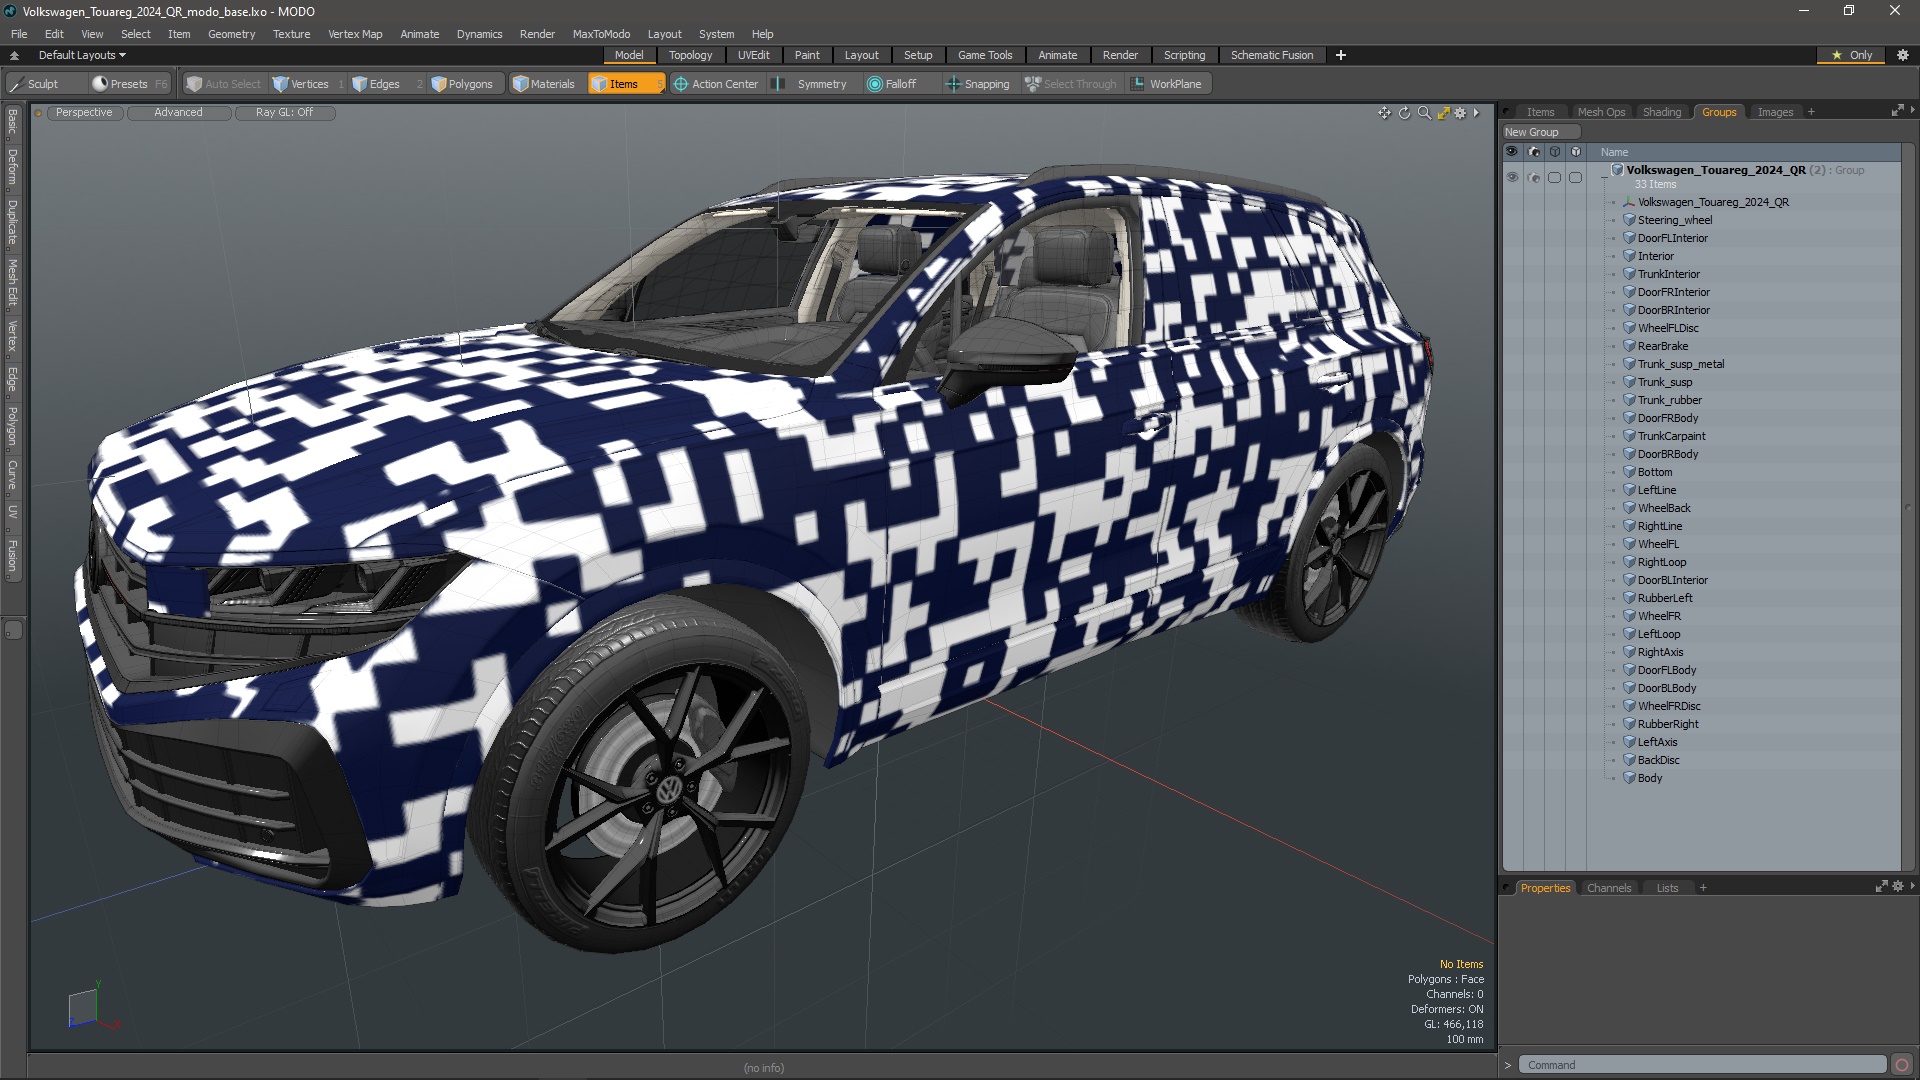The width and height of the screenshot is (1920, 1080).
Task: Open the Texture menu
Action: (x=291, y=34)
